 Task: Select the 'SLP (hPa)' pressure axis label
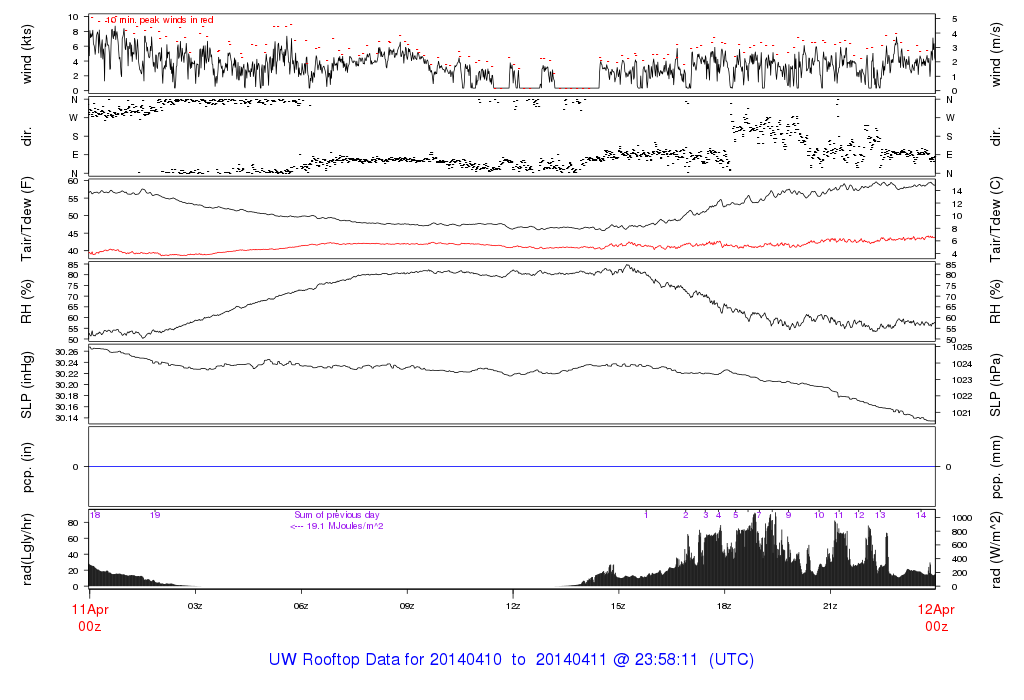point(997,384)
